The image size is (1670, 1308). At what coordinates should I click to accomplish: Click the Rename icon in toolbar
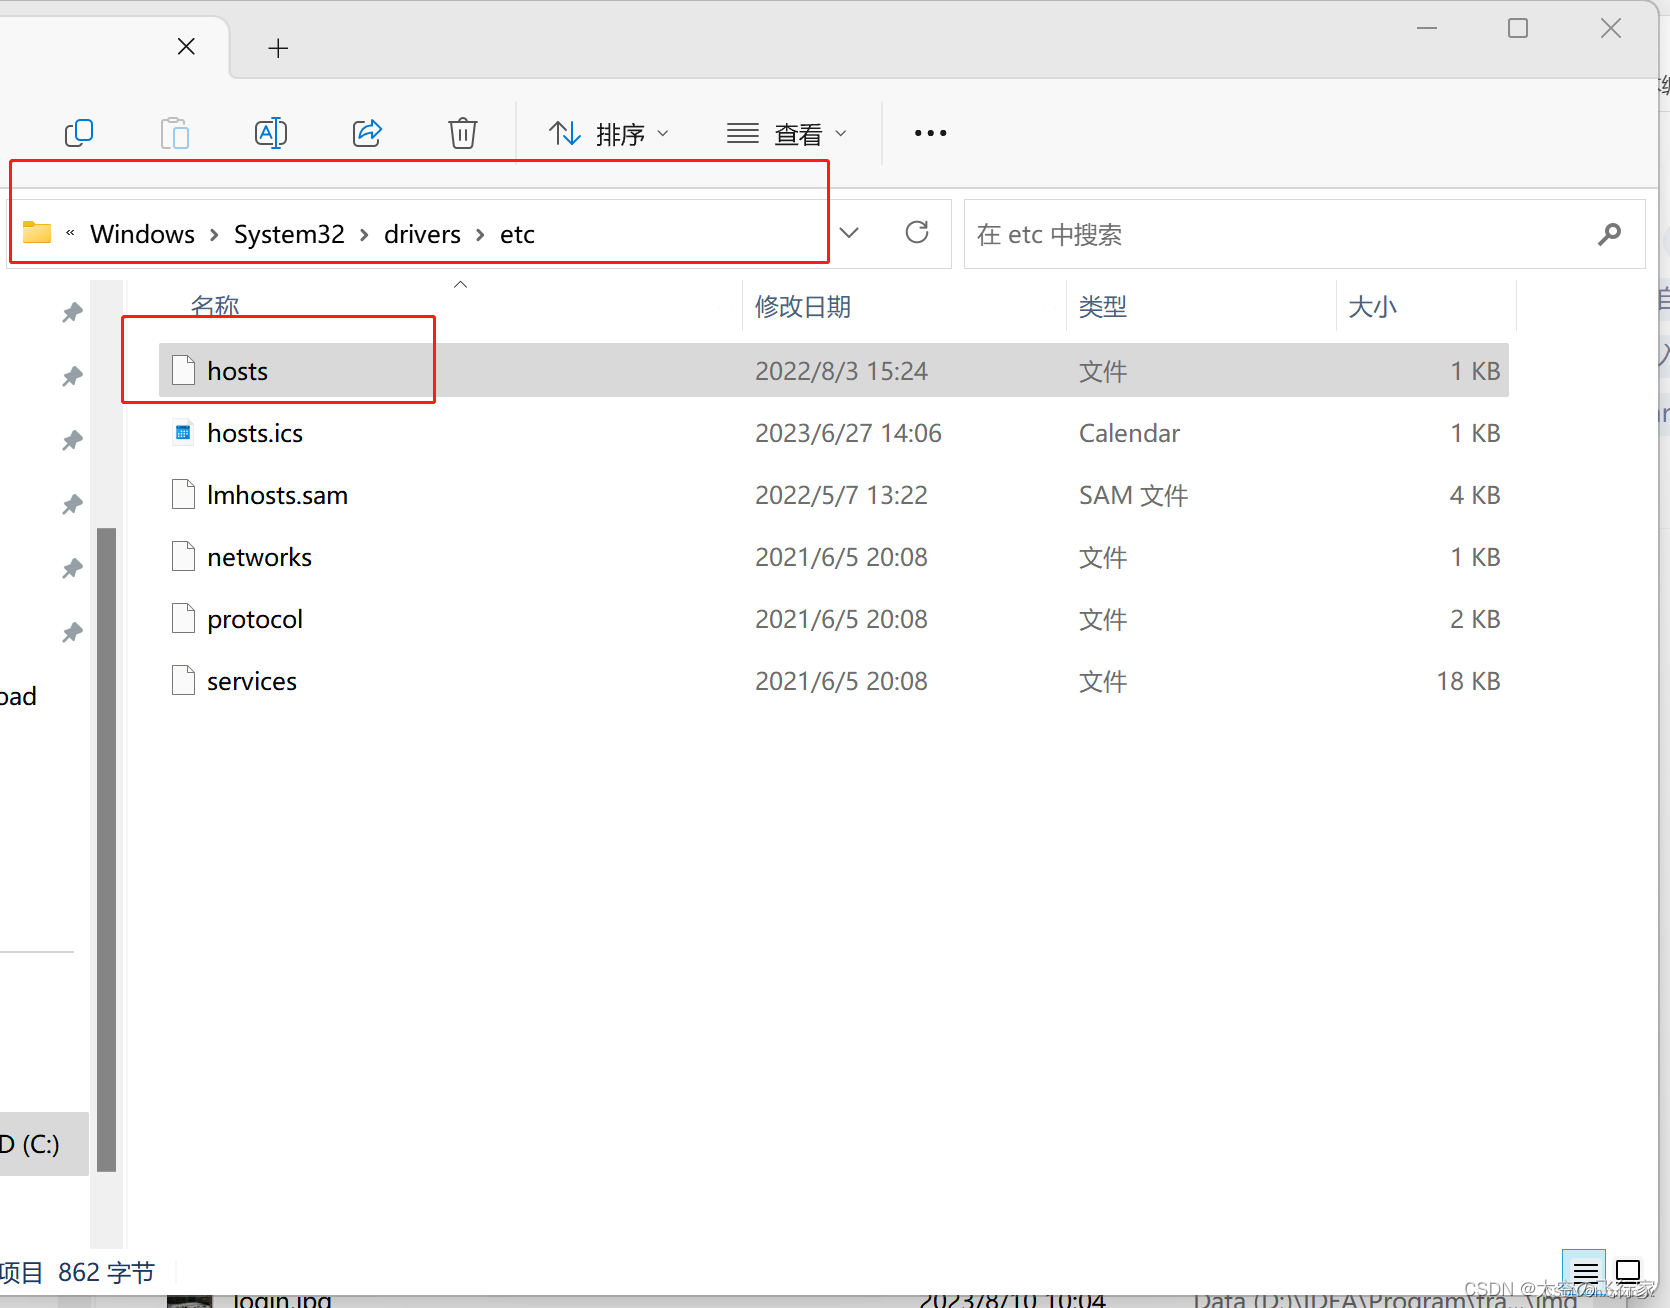coord(271,133)
